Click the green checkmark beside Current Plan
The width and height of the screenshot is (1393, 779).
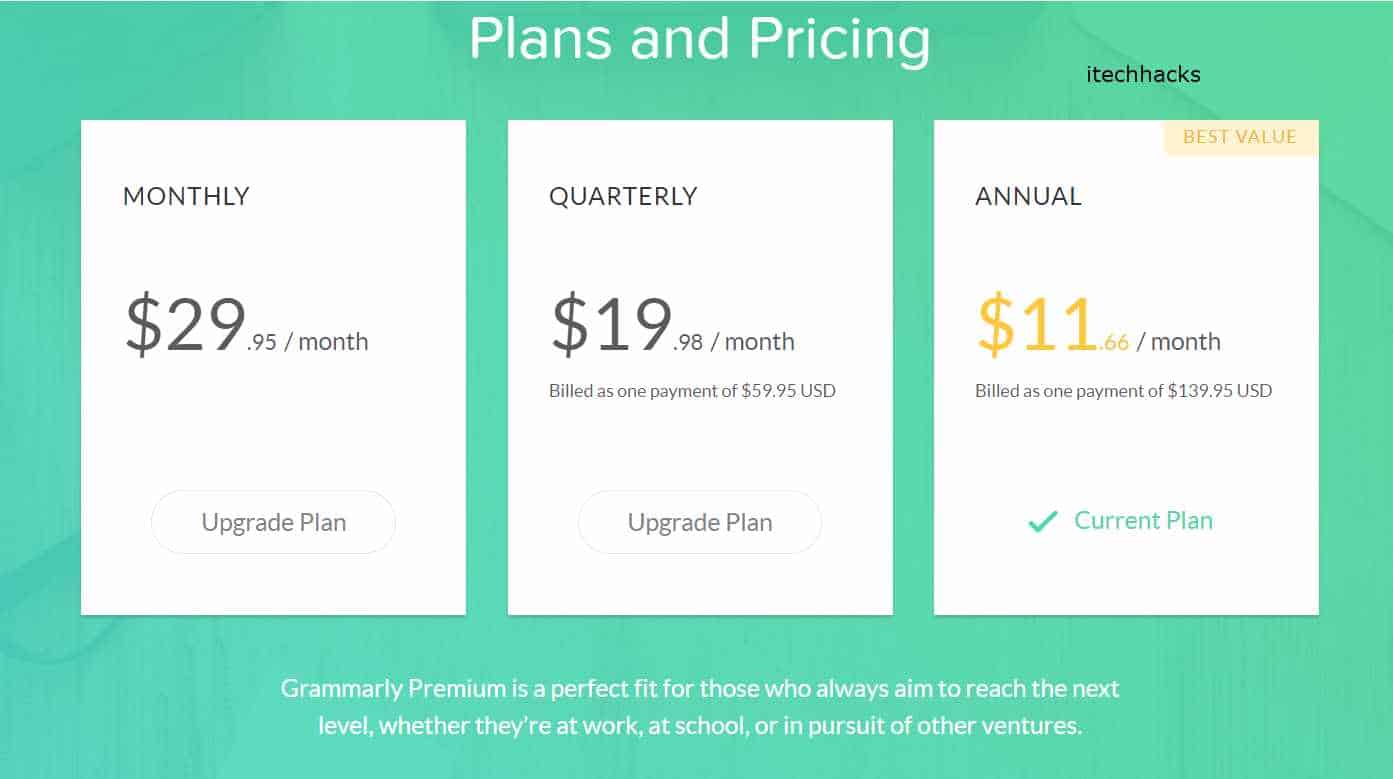point(1042,521)
